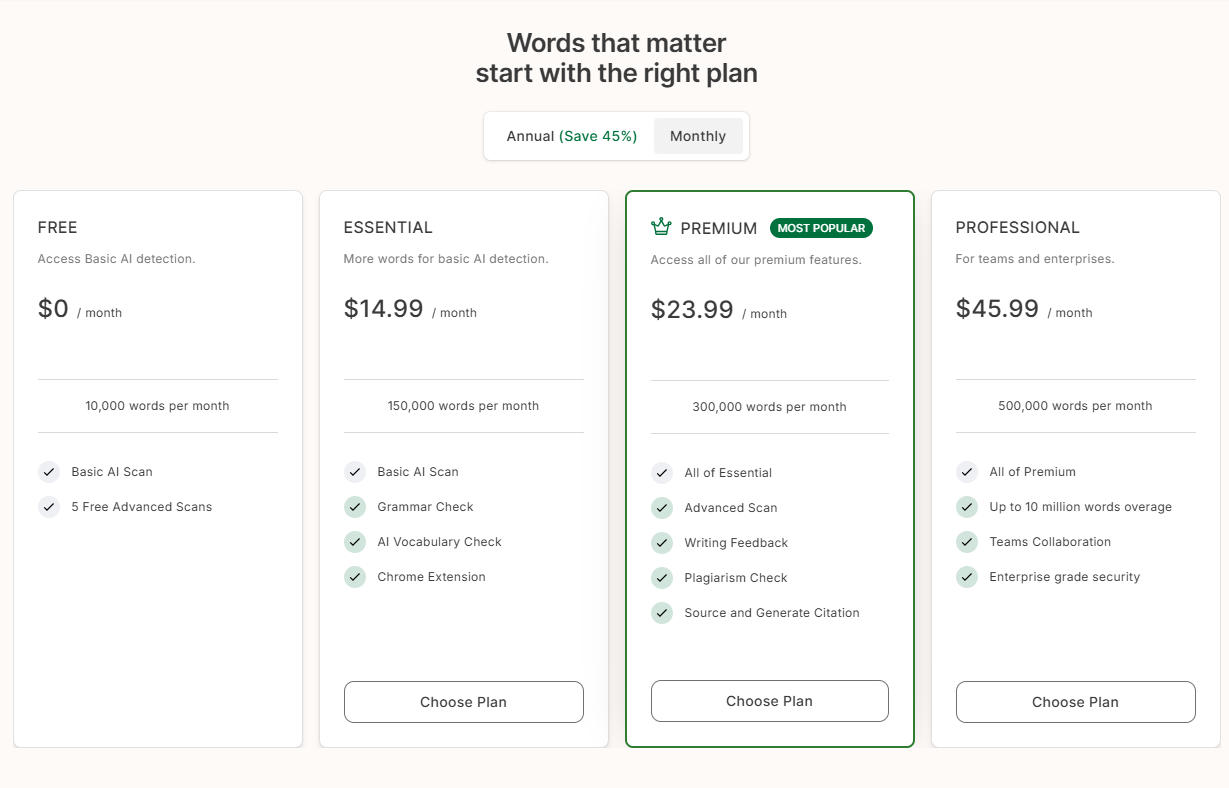Image resolution: width=1229 pixels, height=788 pixels.
Task: Click the $45.99 Professional price
Action: click(997, 308)
